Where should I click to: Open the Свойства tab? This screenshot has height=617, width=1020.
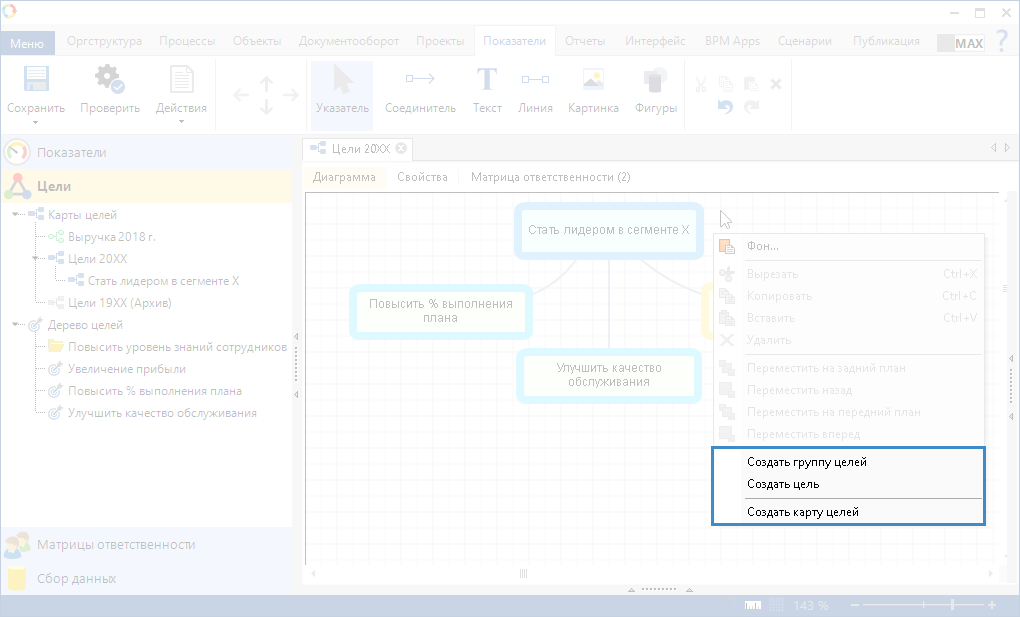[422, 177]
